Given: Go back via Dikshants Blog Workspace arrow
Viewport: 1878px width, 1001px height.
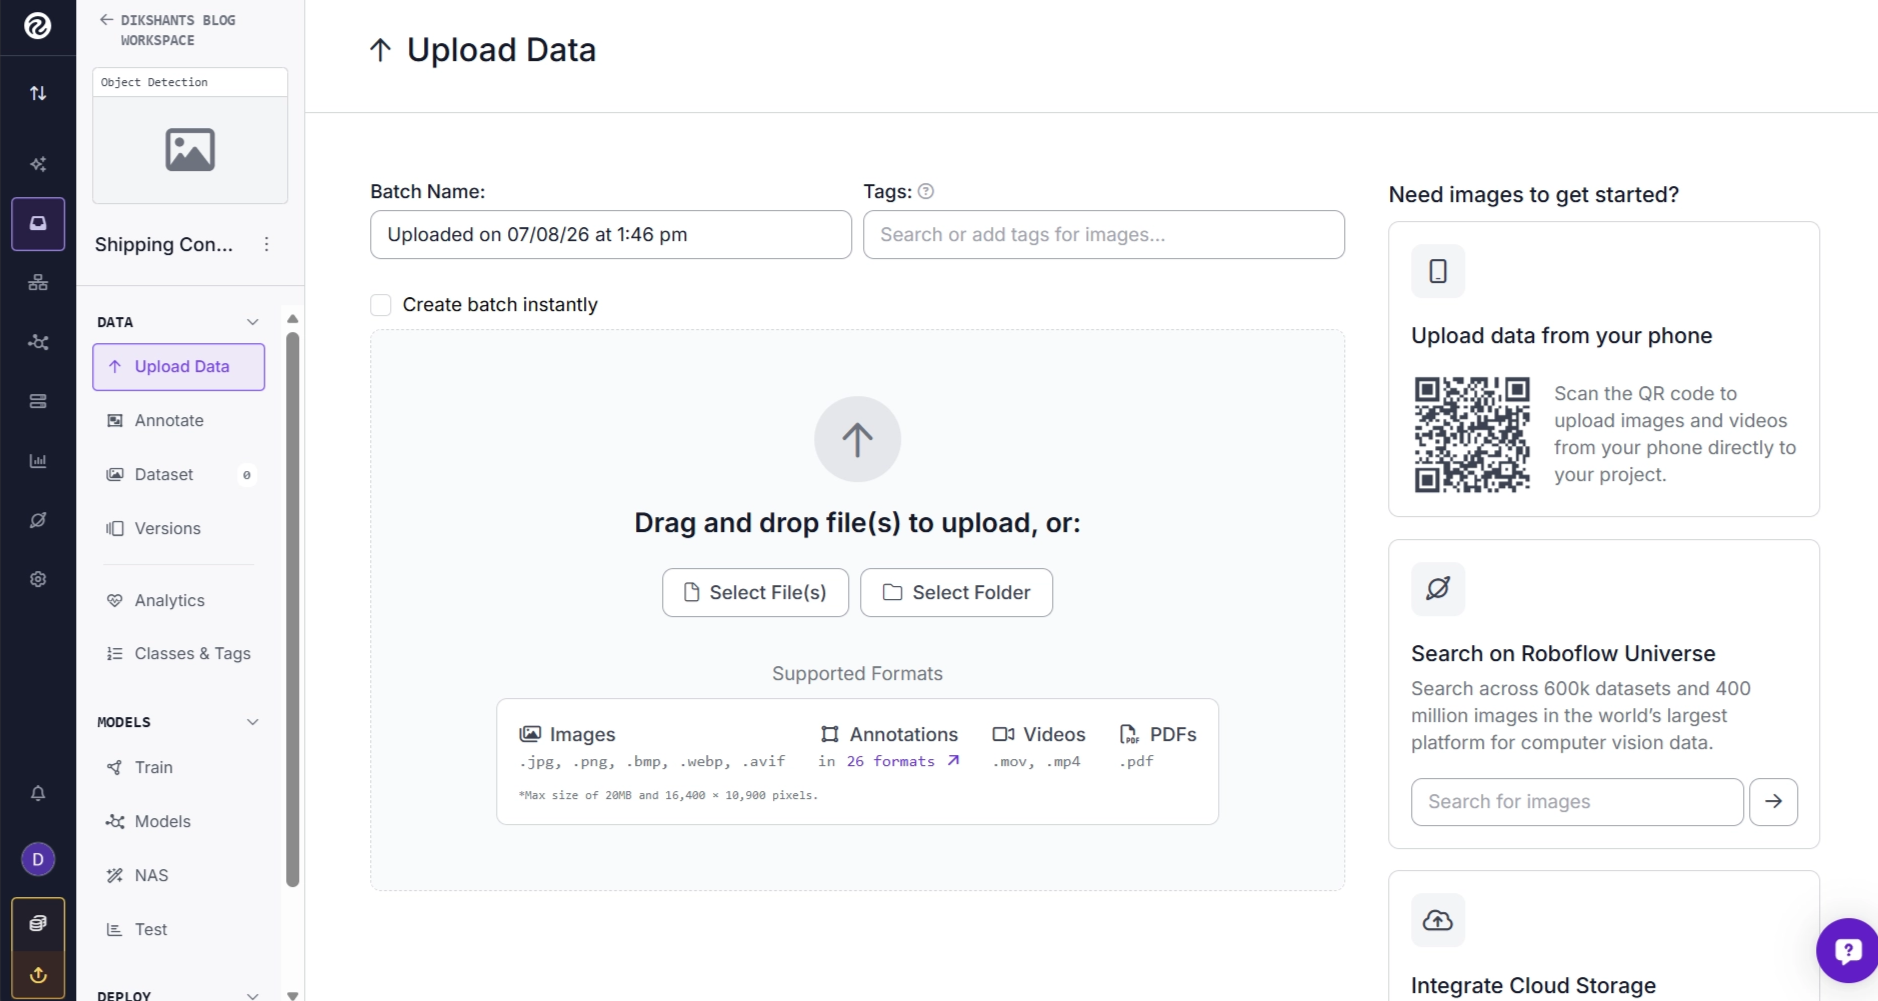Looking at the screenshot, I should (x=106, y=20).
